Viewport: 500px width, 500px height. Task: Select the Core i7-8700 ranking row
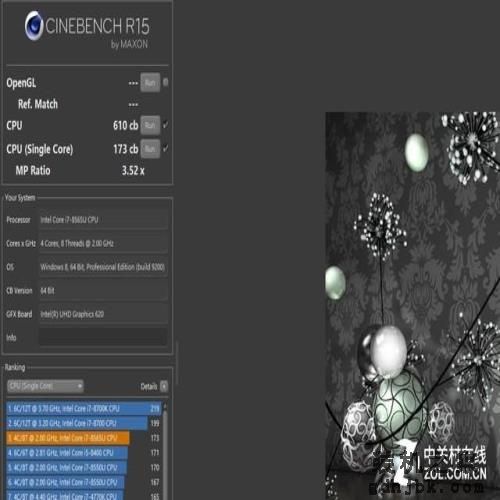[x=83, y=423]
